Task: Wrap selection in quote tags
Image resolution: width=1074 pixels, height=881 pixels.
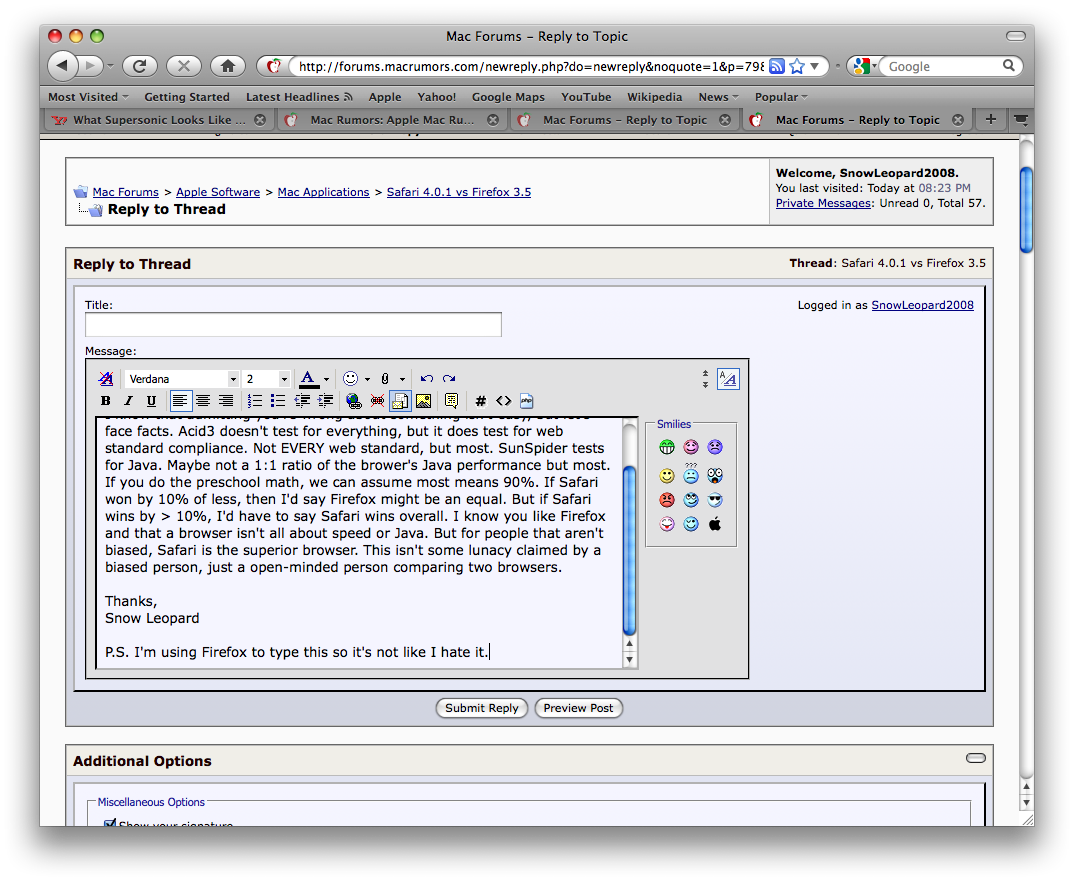Action: click(x=451, y=401)
